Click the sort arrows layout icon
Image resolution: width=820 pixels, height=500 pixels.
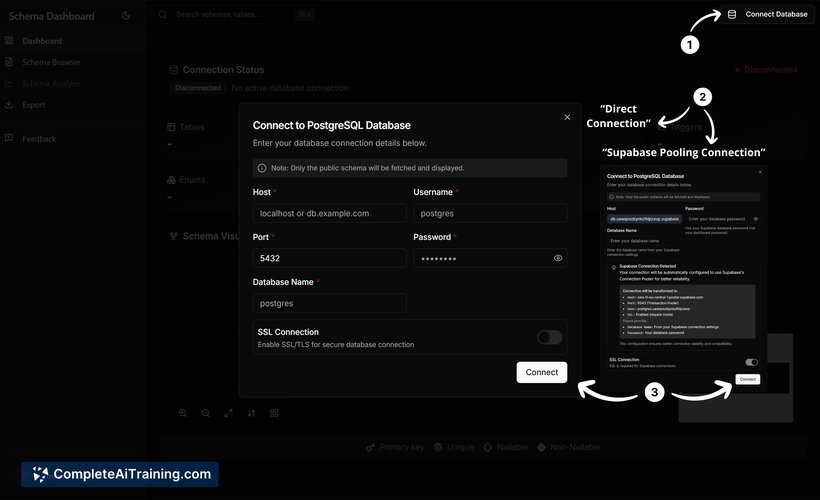[x=252, y=413]
